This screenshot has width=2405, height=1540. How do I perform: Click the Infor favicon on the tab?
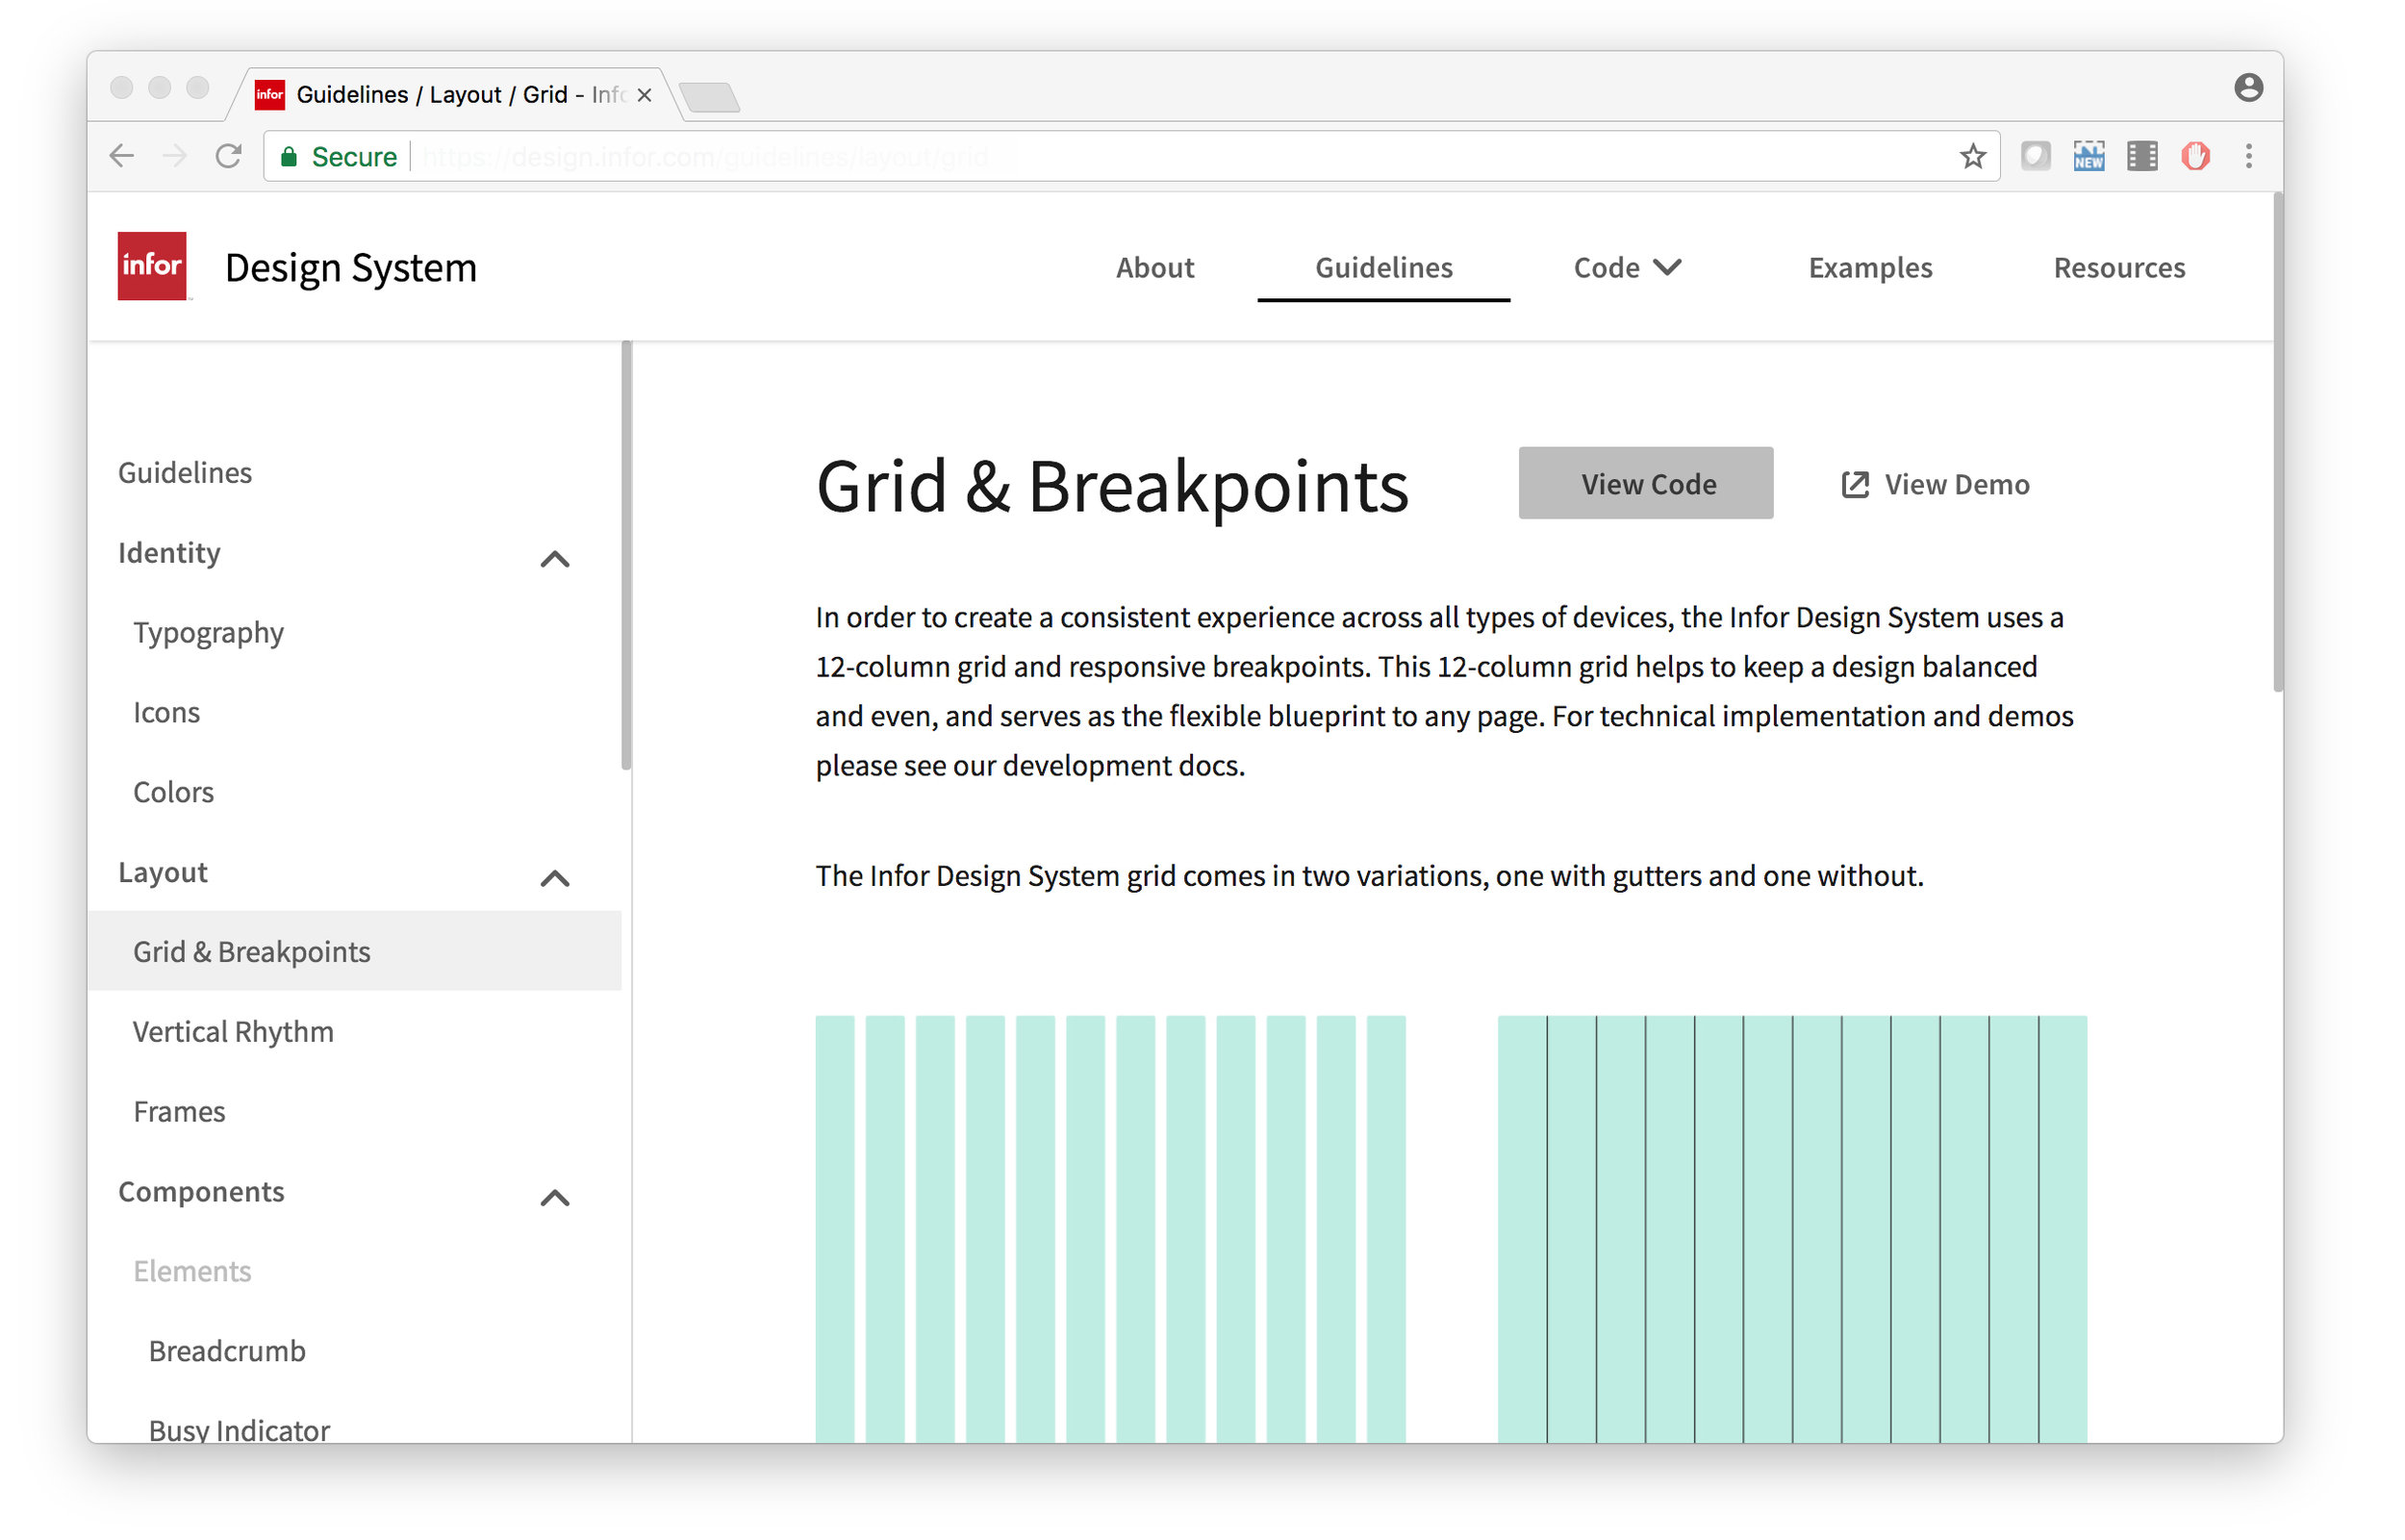coord(270,95)
